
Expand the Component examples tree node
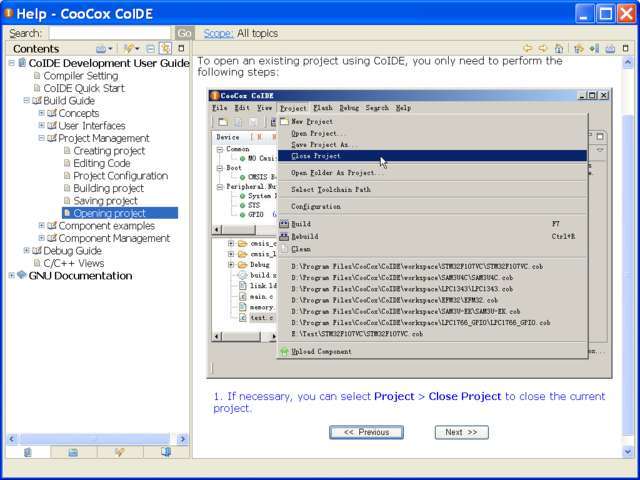[42, 225]
